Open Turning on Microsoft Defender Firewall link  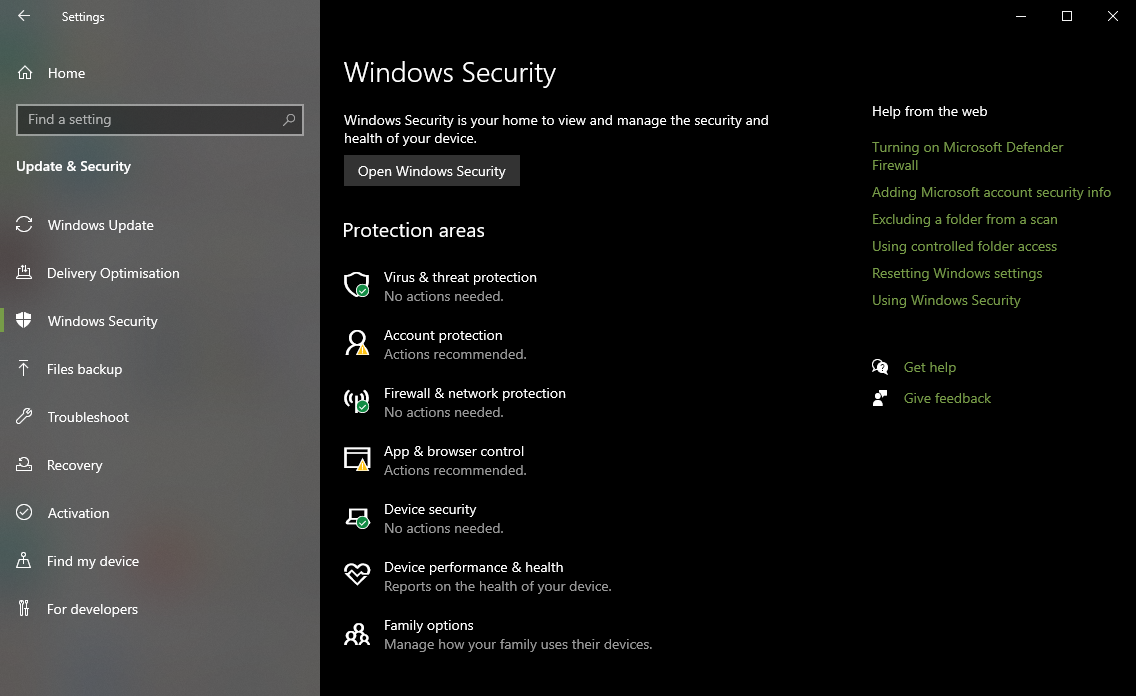(x=967, y=156)
